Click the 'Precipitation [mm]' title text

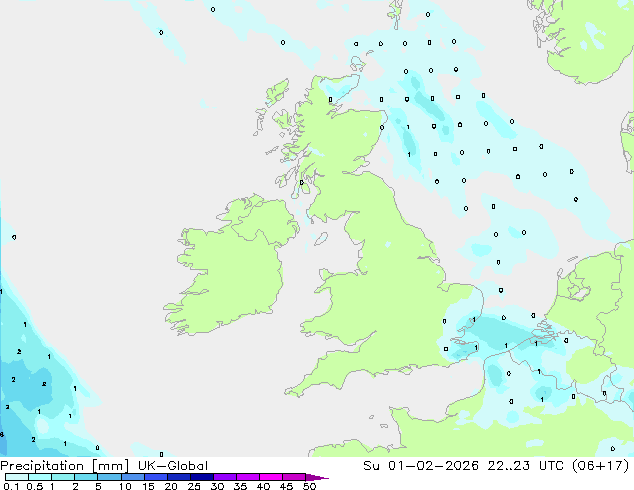tap(65, 466)
